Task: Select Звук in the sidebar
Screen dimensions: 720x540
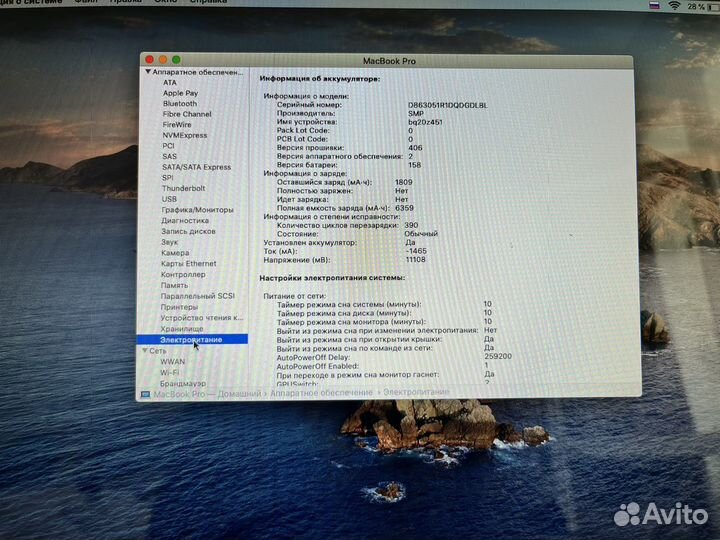Action: click(169, 242)
